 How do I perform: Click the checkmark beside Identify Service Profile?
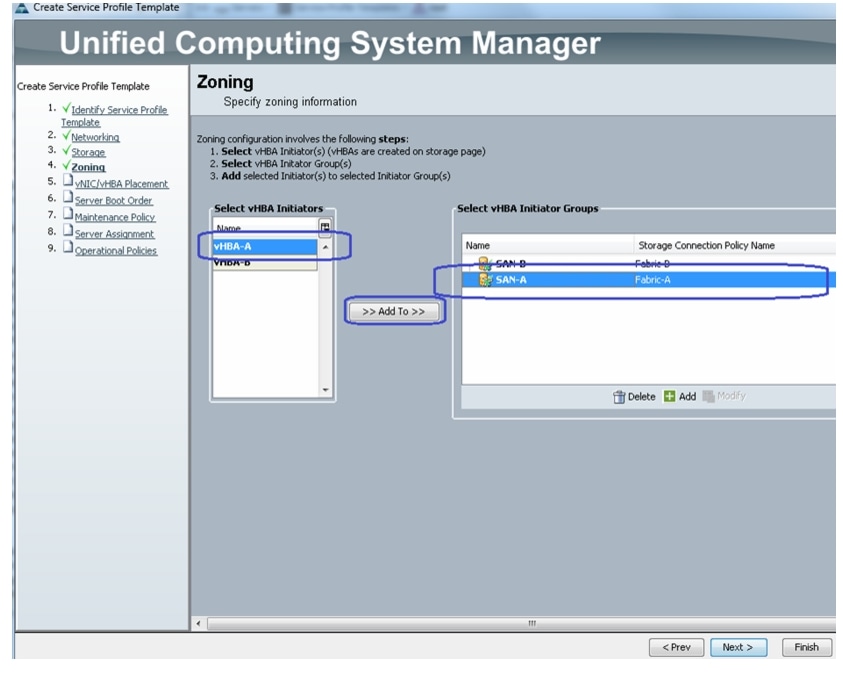pyautogui.click(x=66, y=108)
